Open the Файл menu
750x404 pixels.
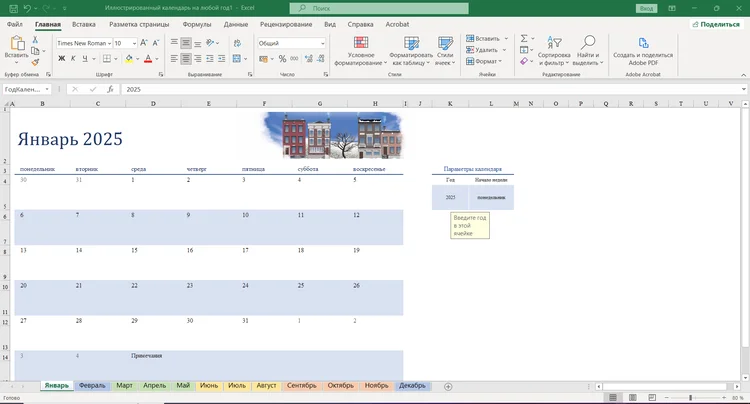(15, 24)
